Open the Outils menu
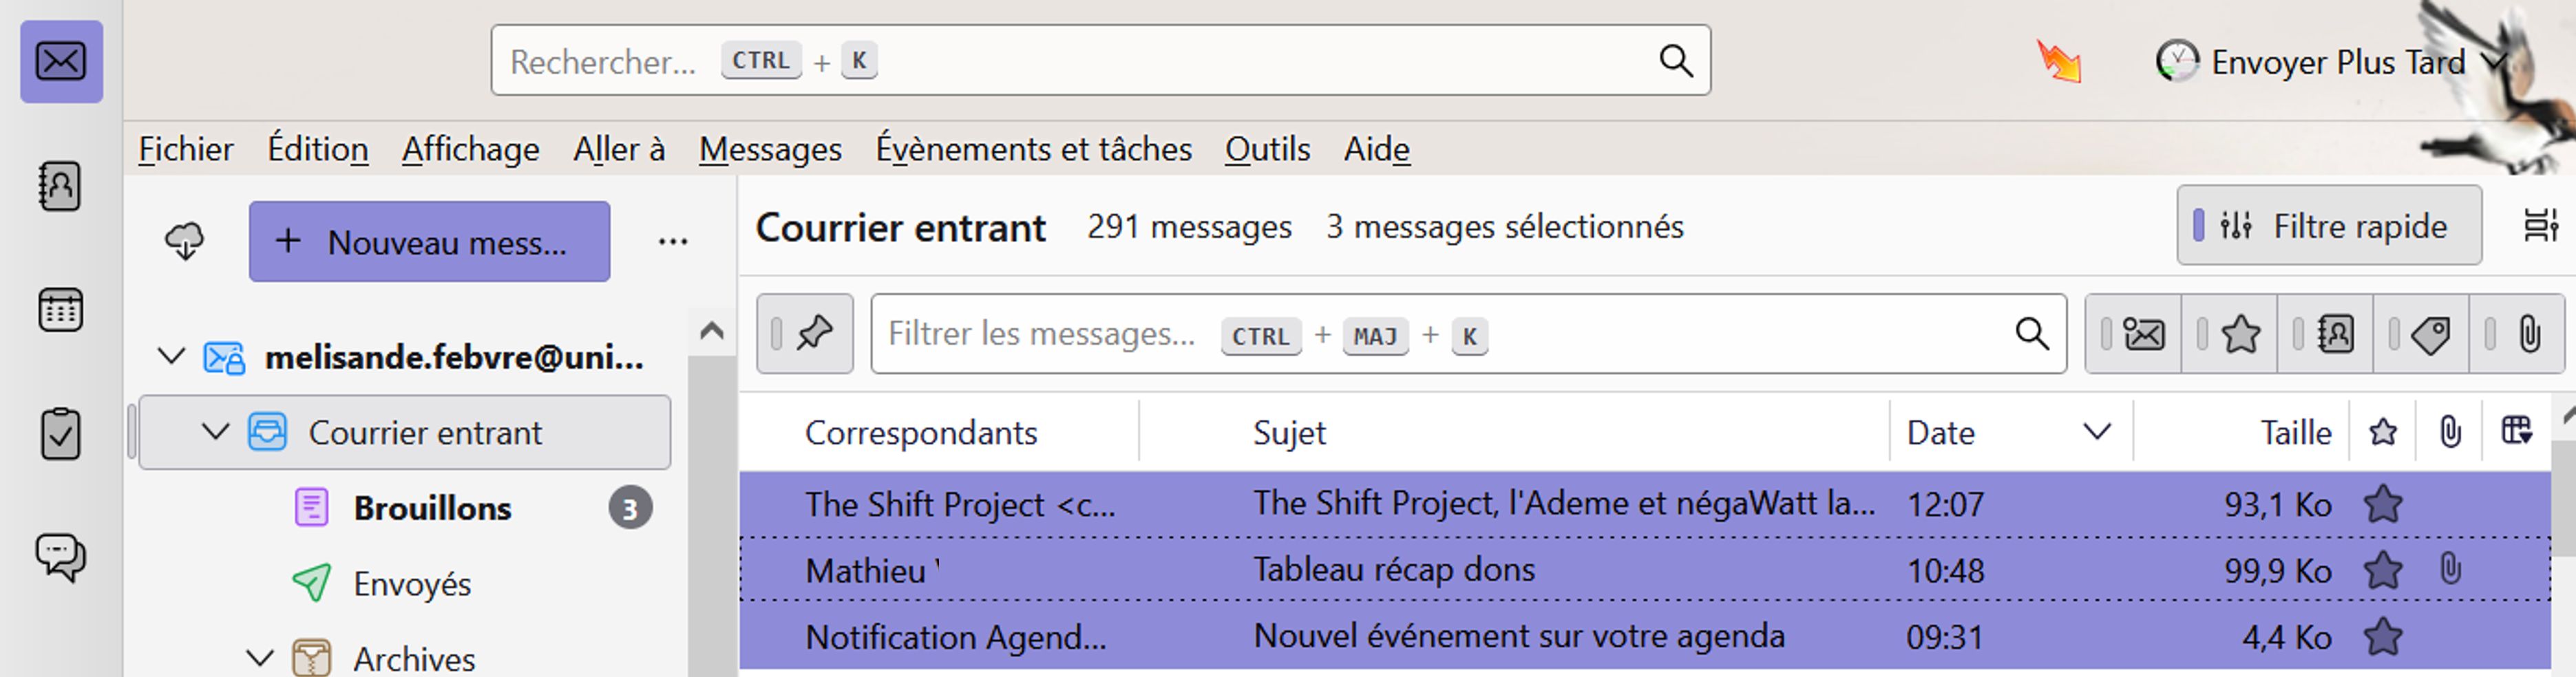2576x677 pixels. (1267, 149)
